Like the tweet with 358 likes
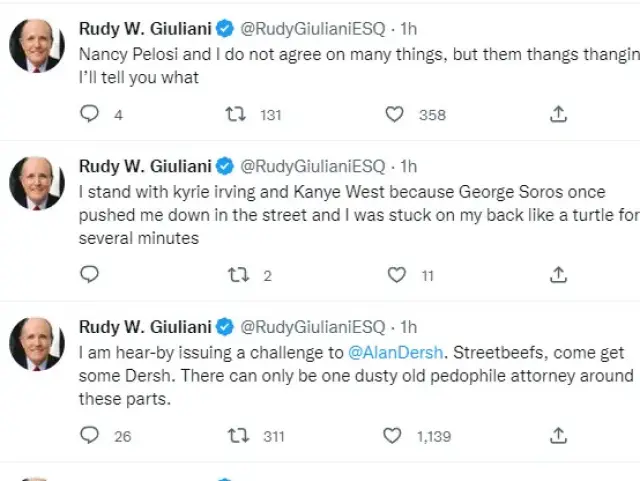 pos(396,114)
